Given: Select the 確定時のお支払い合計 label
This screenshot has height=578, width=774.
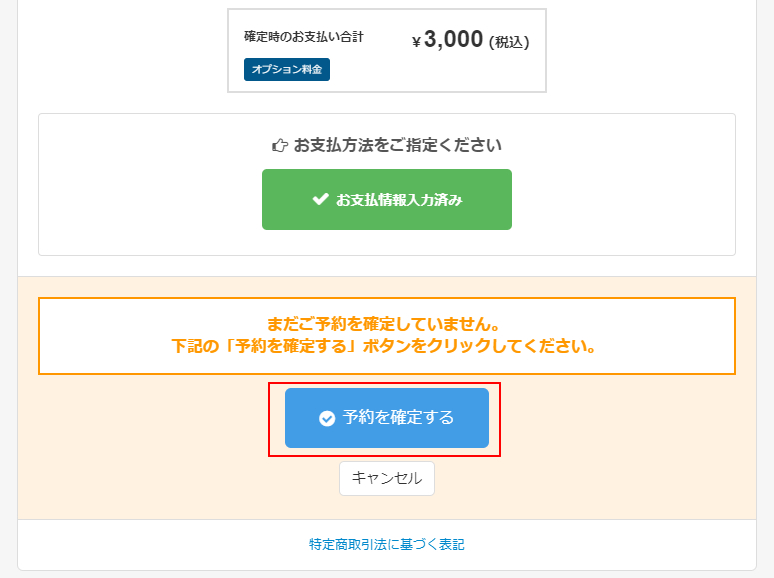Looking at the screenshot, I should point(304,36).
